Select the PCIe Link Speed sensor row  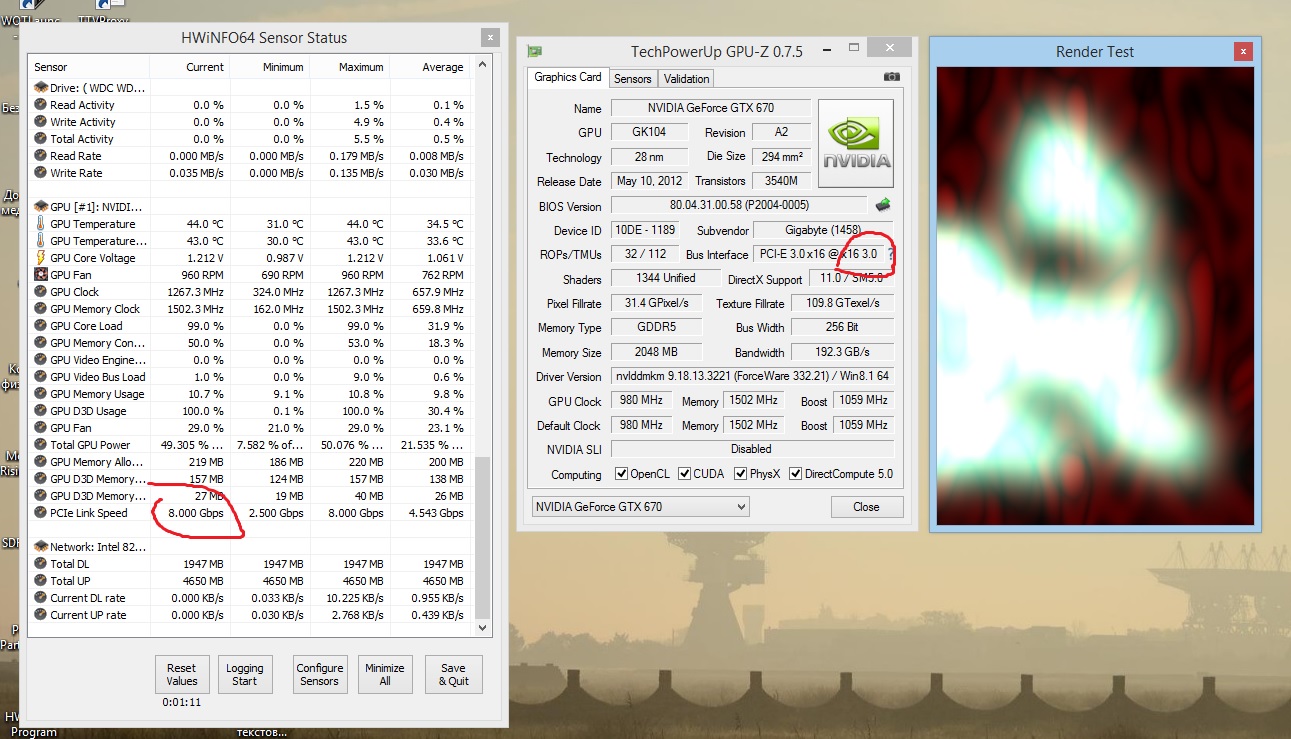coord(89,513)
